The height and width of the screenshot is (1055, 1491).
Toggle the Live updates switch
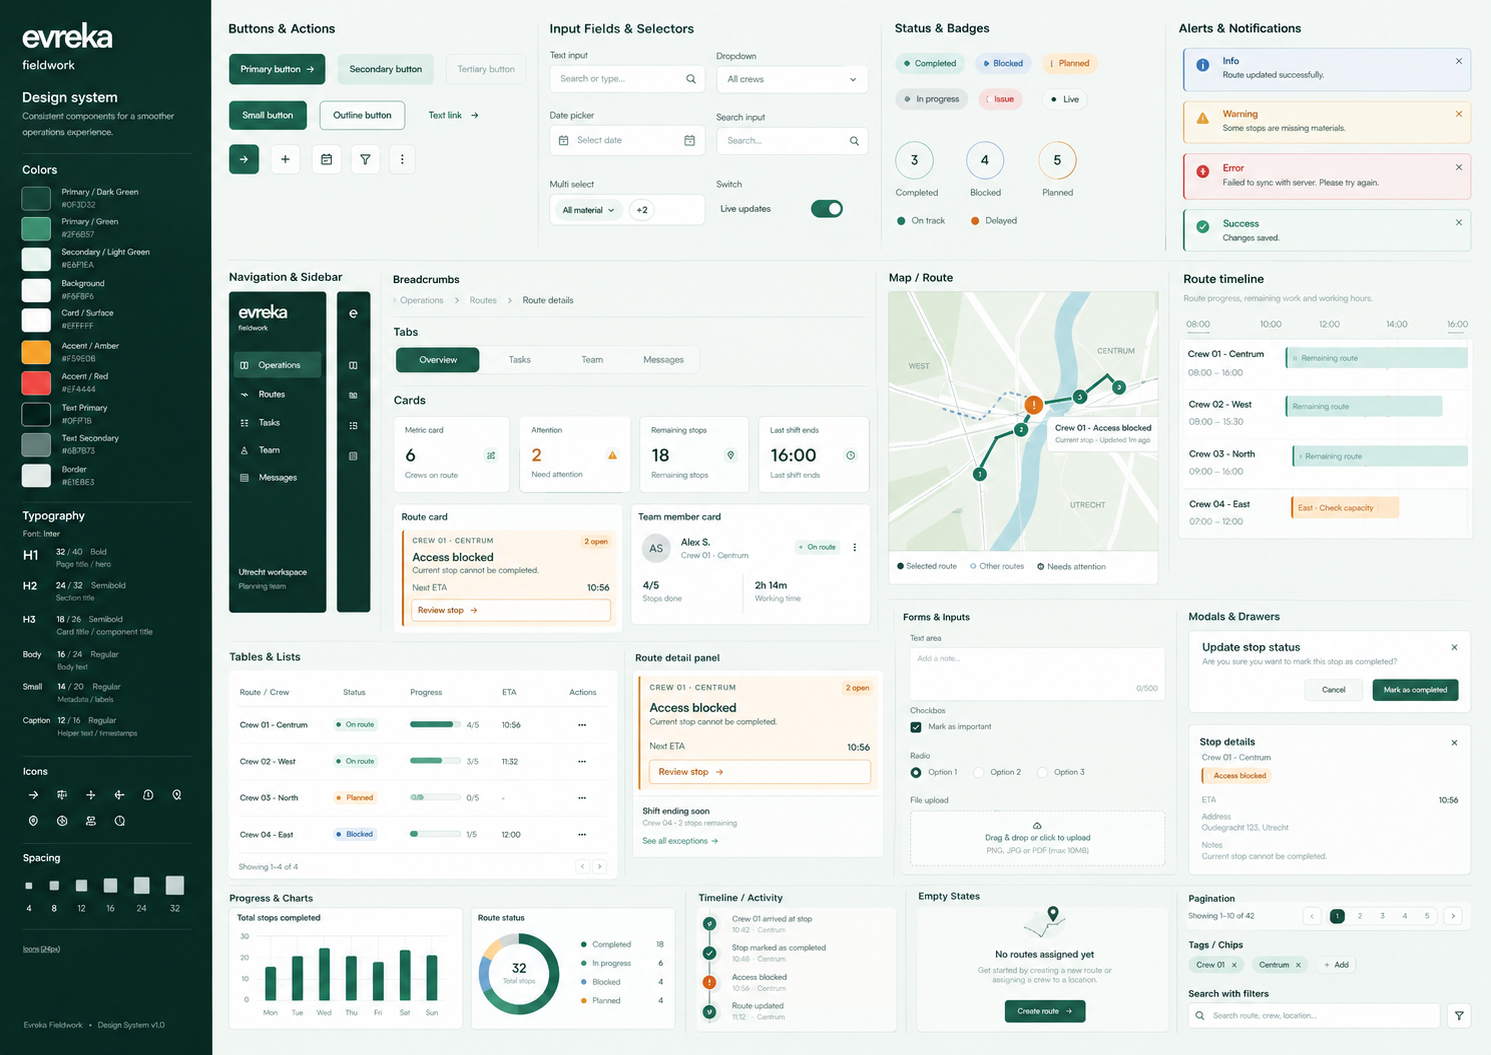[x=827, y=209]
